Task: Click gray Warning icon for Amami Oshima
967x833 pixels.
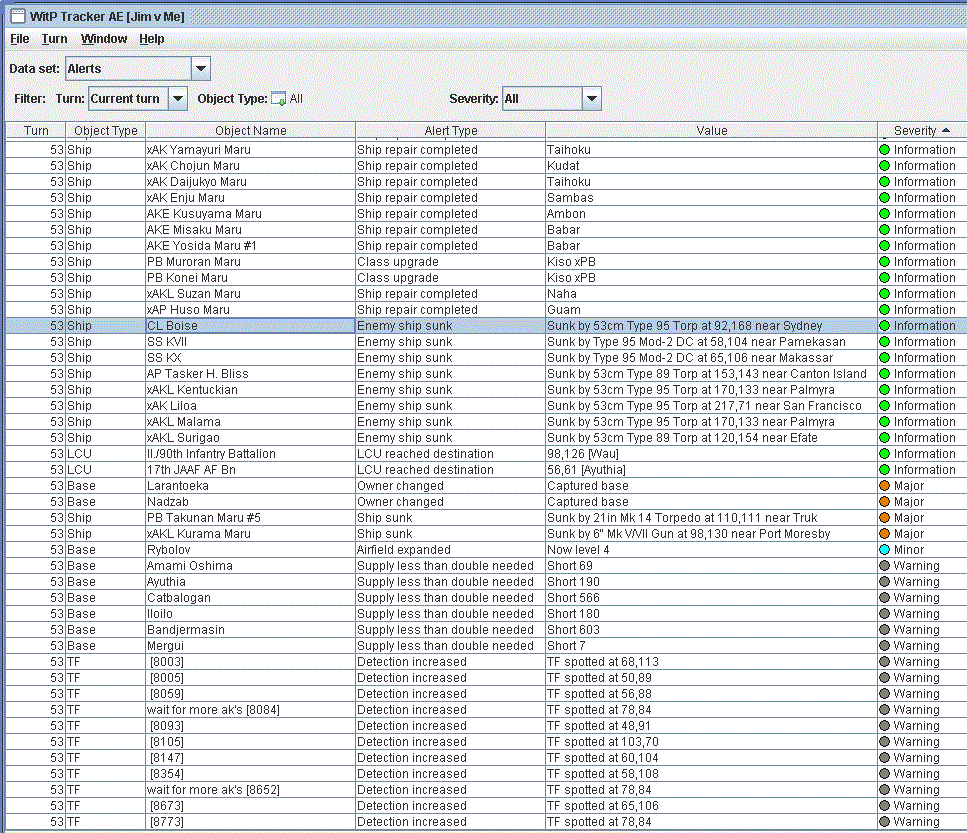Action: pos(885,566)
